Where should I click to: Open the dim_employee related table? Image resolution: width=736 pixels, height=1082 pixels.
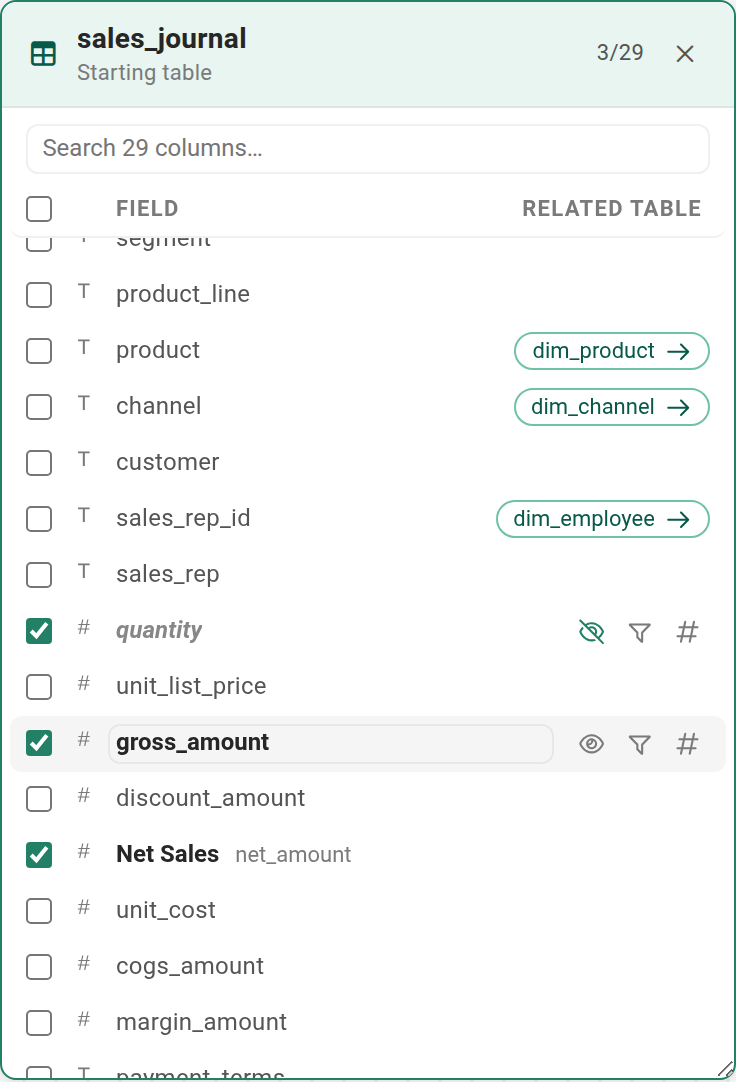click(x=602, y=519)
